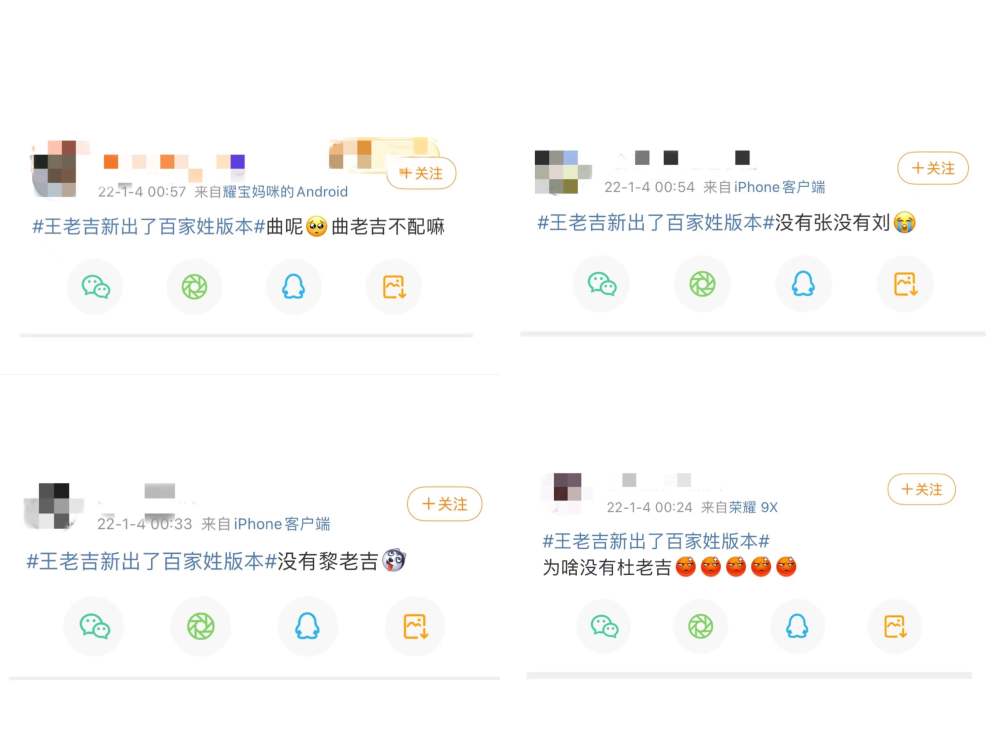Screen dimensions: 1000x750
Task: Share the 曲老吉 post to WeChat
Action: (95, 287)
